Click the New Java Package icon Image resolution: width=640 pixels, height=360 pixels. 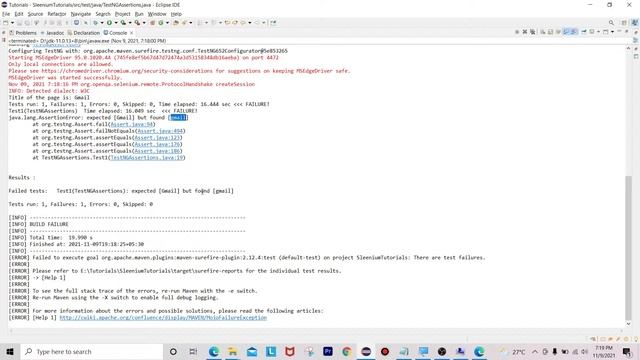click(x=152, y=23)
